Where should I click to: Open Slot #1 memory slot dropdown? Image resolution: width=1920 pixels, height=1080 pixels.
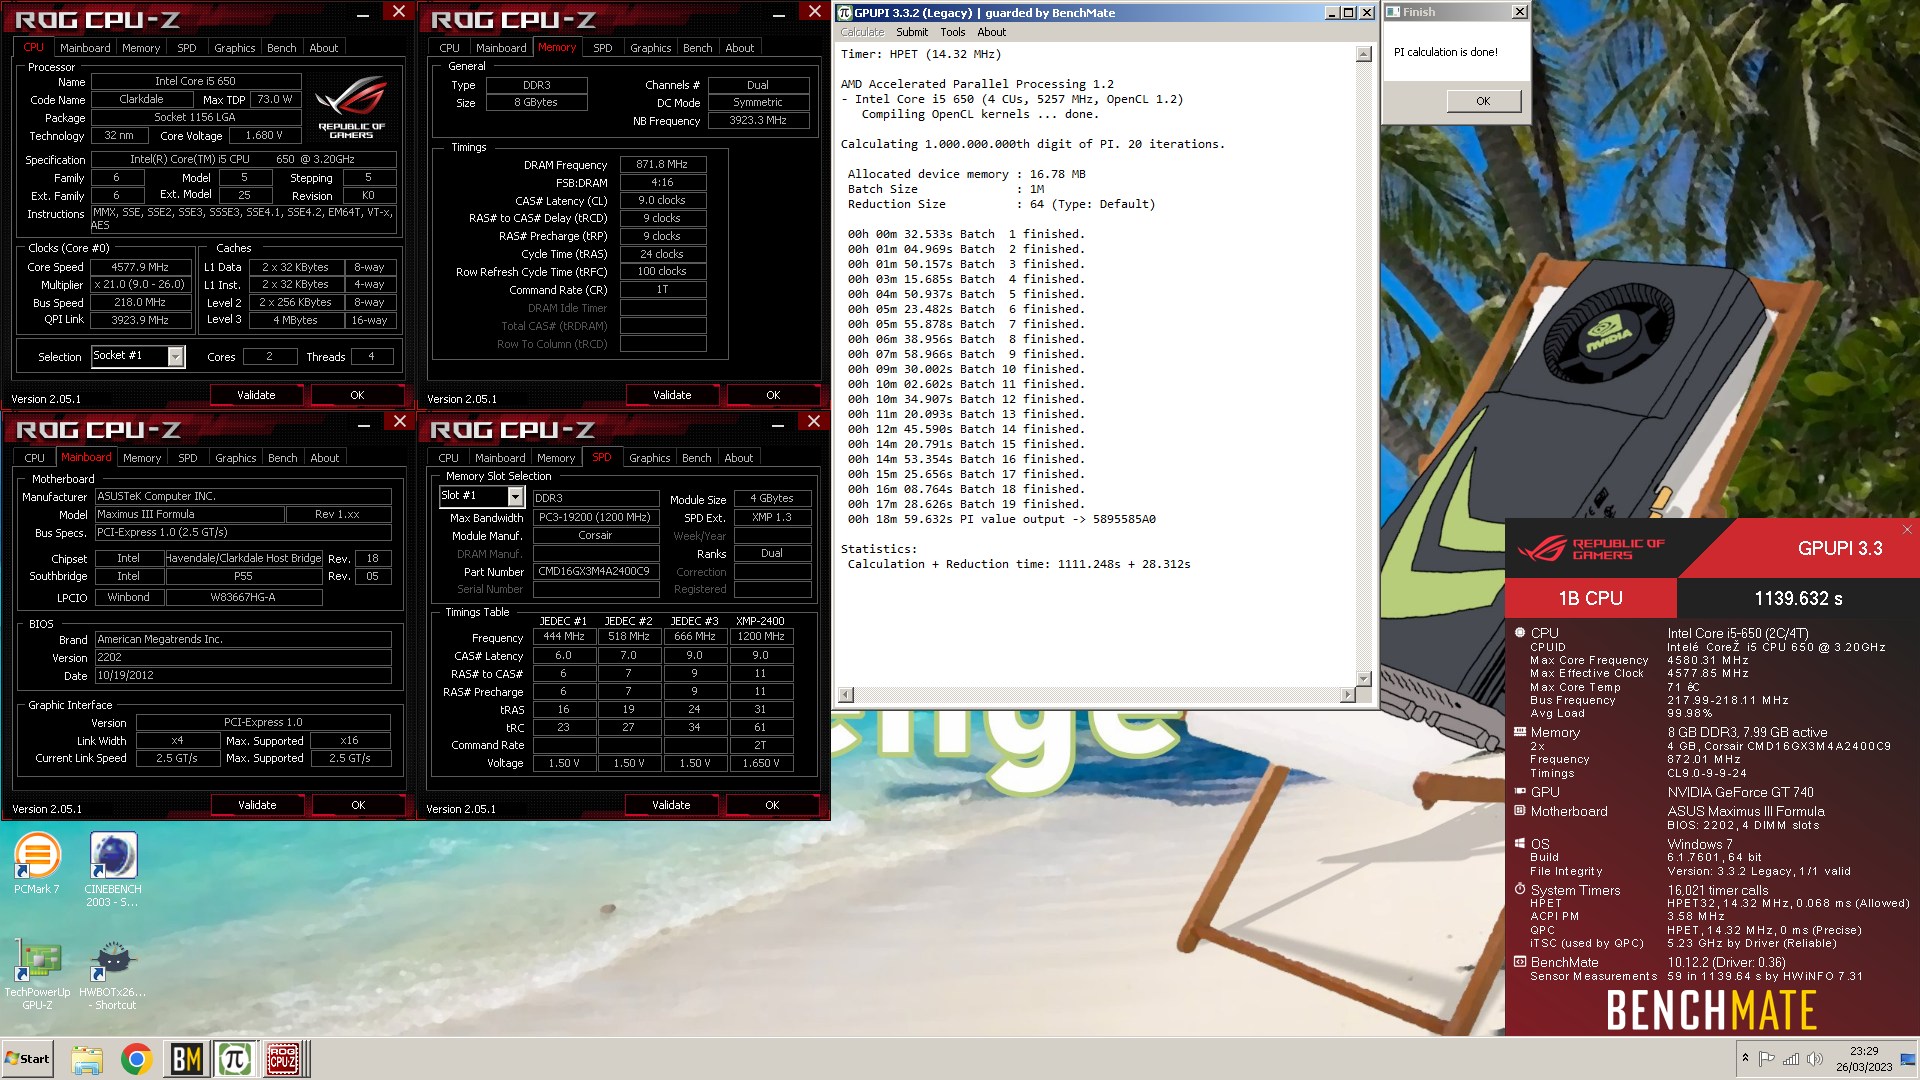point(515,496)
